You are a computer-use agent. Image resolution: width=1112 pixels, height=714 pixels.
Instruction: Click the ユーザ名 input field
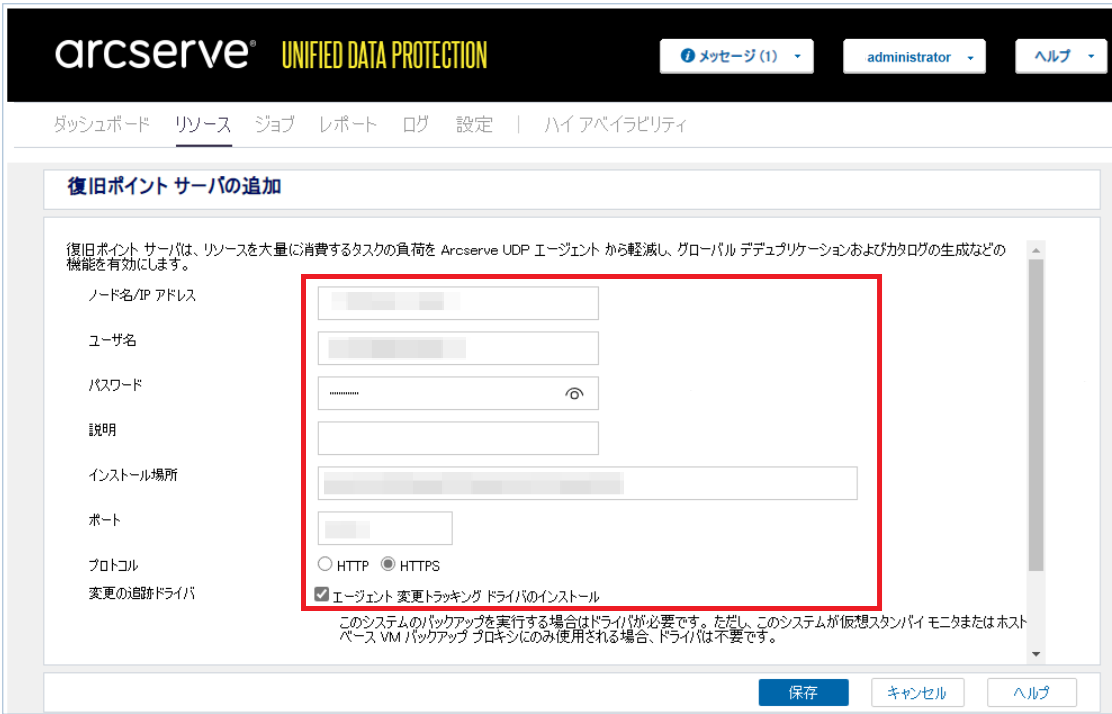click(x=458, y=348)
